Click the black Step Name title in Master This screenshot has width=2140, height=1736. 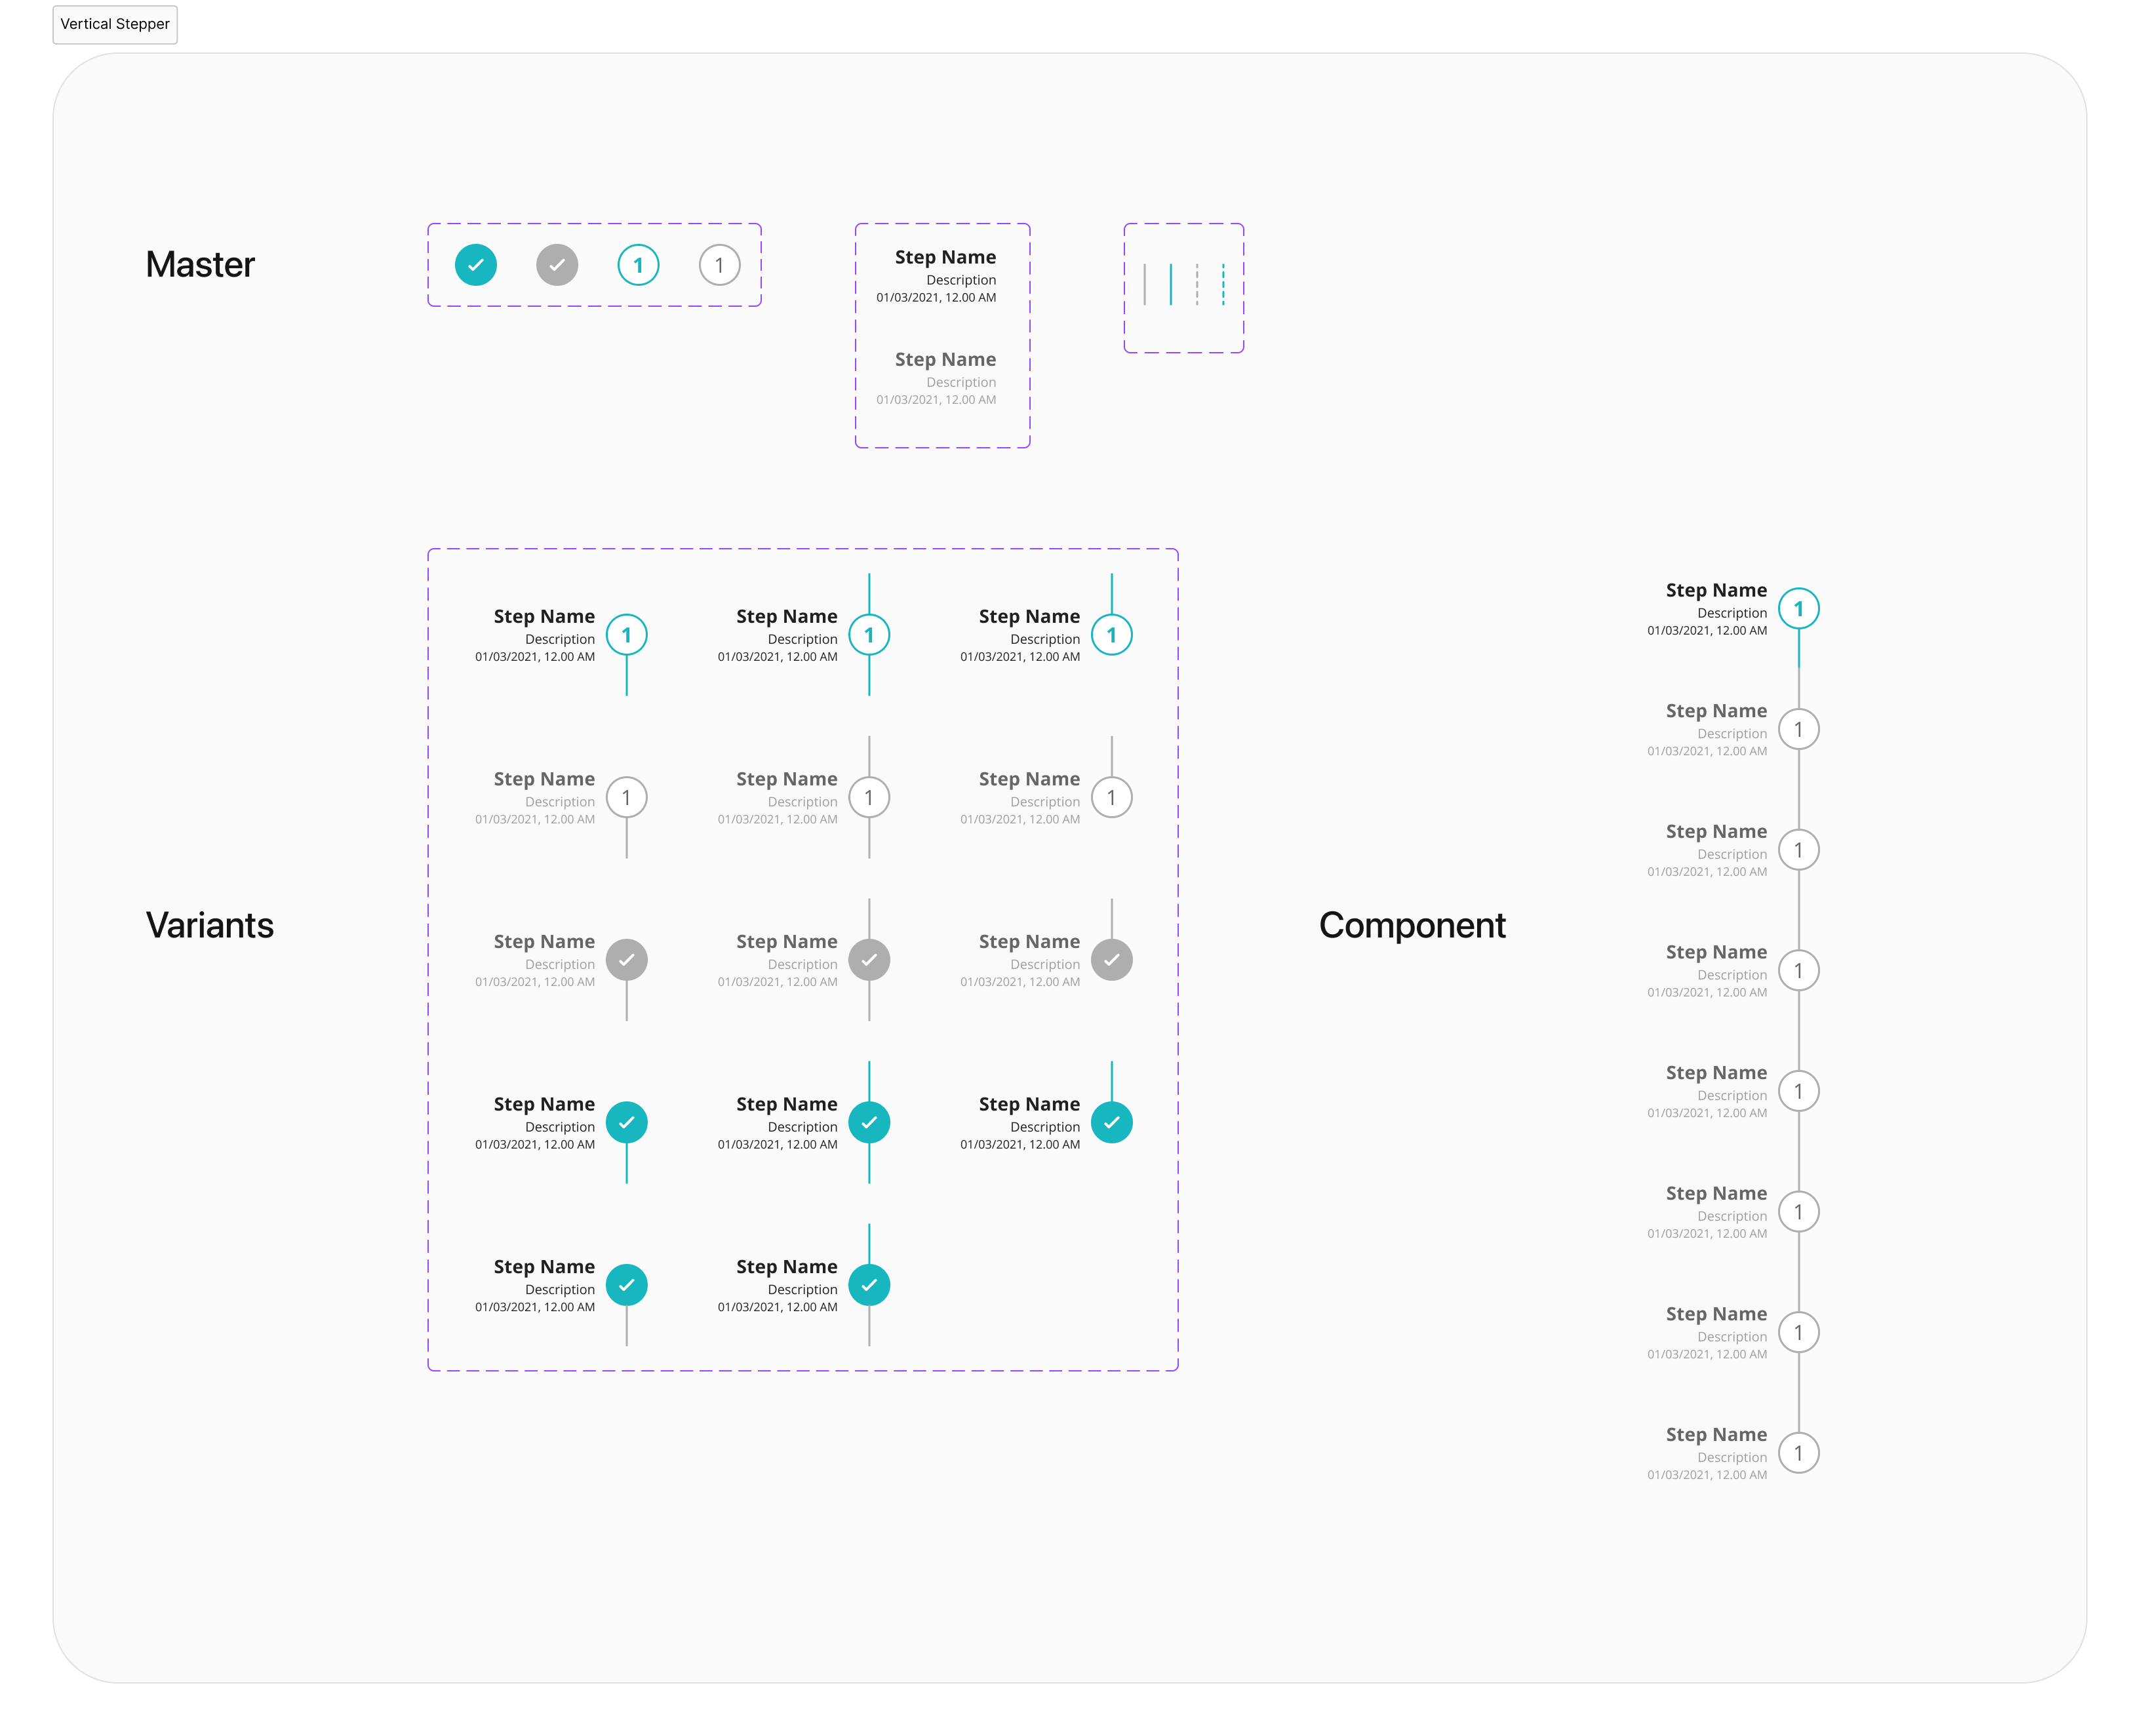pyautogui.click(x=945, y=257)
